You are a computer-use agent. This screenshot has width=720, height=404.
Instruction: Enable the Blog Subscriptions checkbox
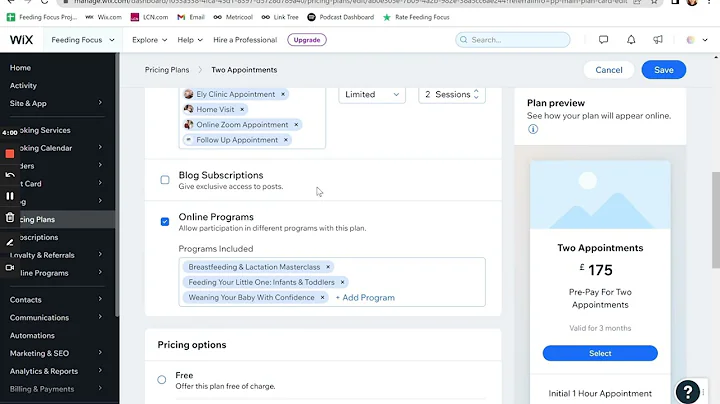165,180
